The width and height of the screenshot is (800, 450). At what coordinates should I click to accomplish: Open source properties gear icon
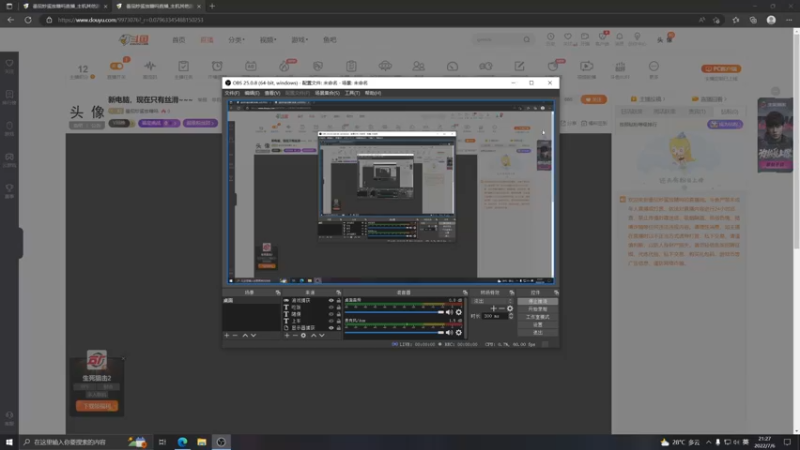pos(304,336)
